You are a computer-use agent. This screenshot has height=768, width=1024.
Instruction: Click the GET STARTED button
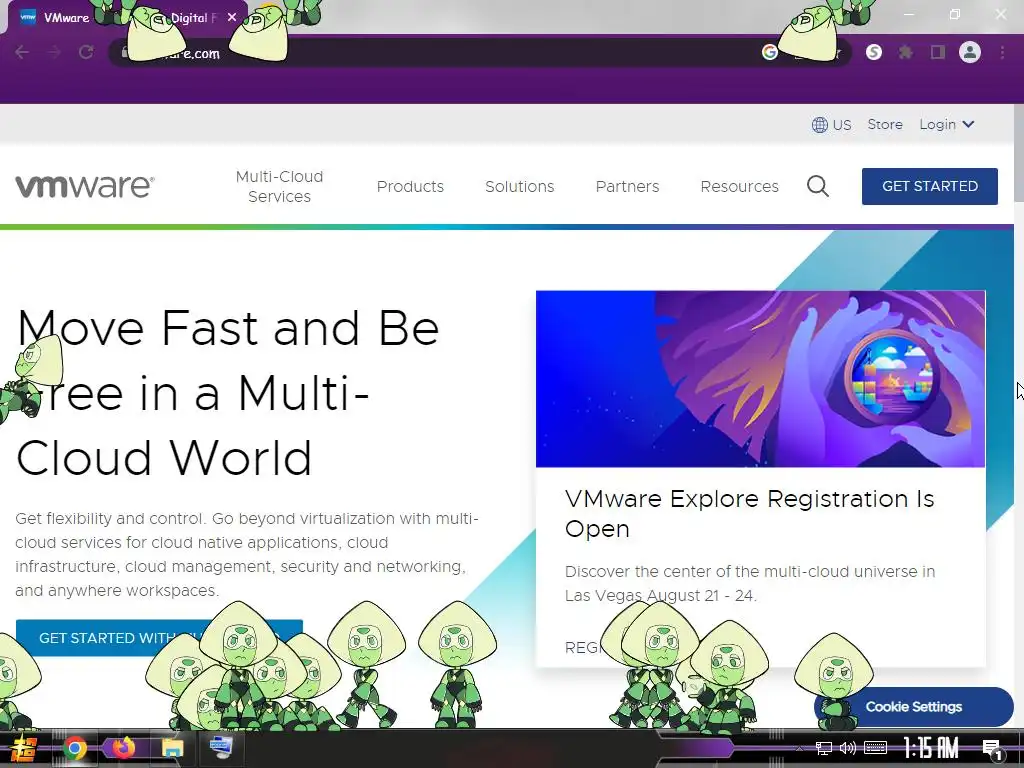click(x=930, y=186)
